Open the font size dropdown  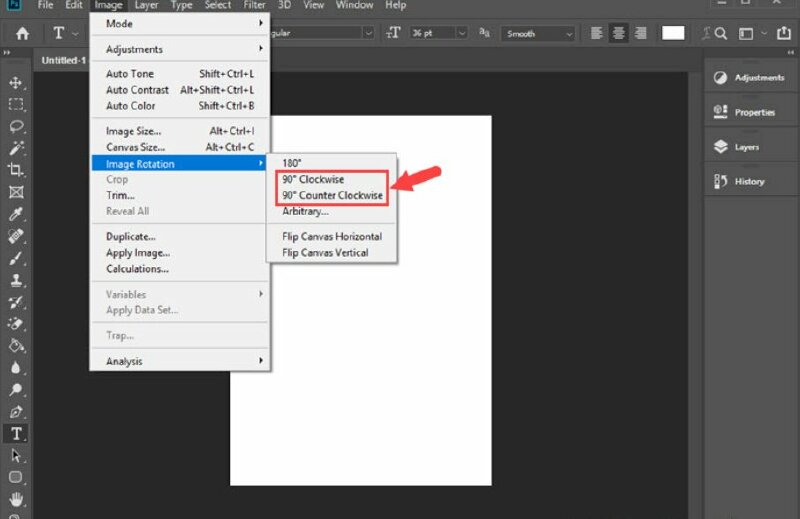(x=462, y=33)
